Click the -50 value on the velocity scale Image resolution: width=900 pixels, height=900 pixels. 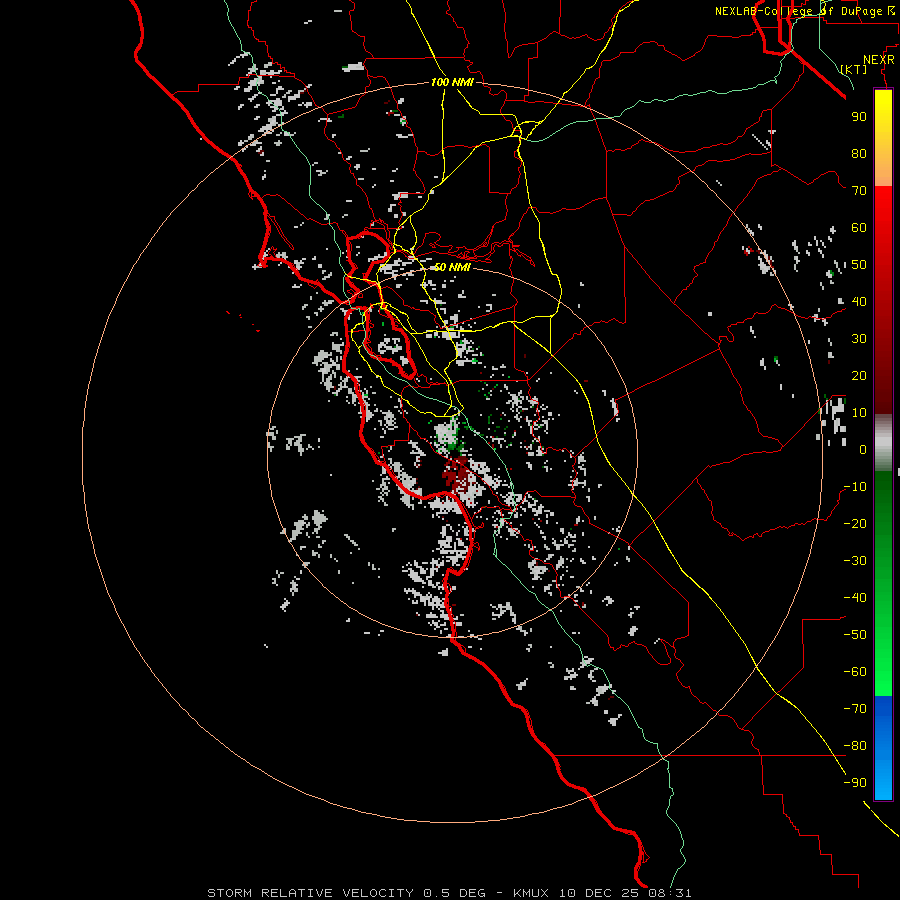(x=855, y=635)
